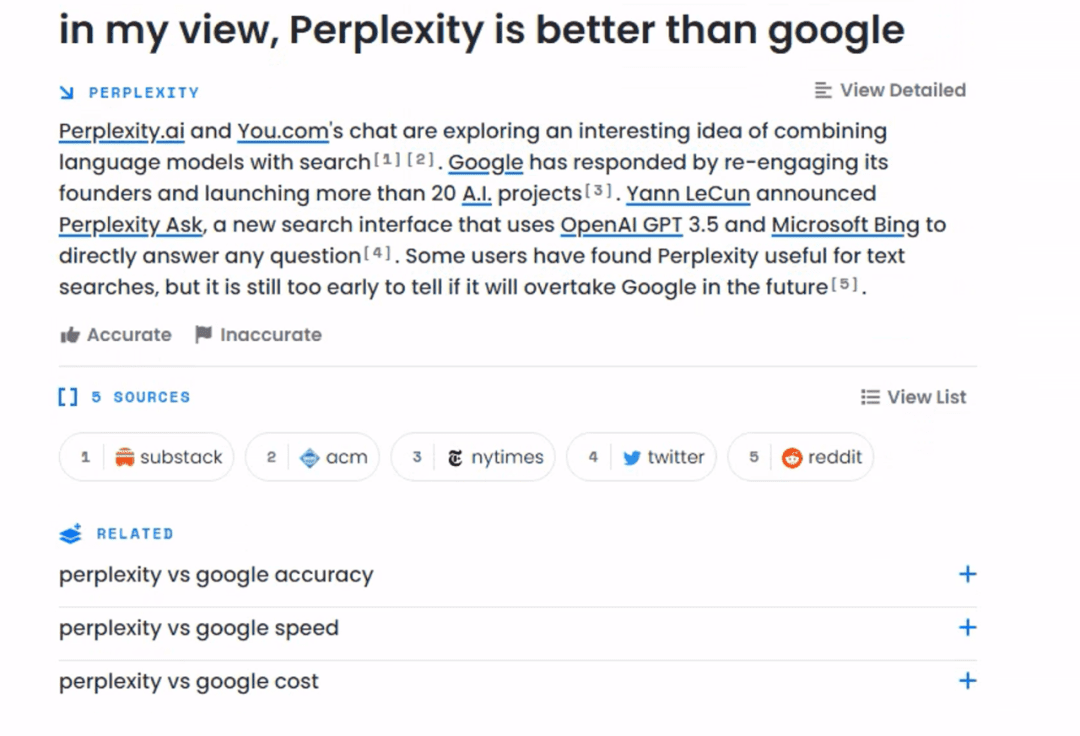Click the sources bracket icon
The height and width of the screenshot is (736, 1080).
tap(67, 396)
